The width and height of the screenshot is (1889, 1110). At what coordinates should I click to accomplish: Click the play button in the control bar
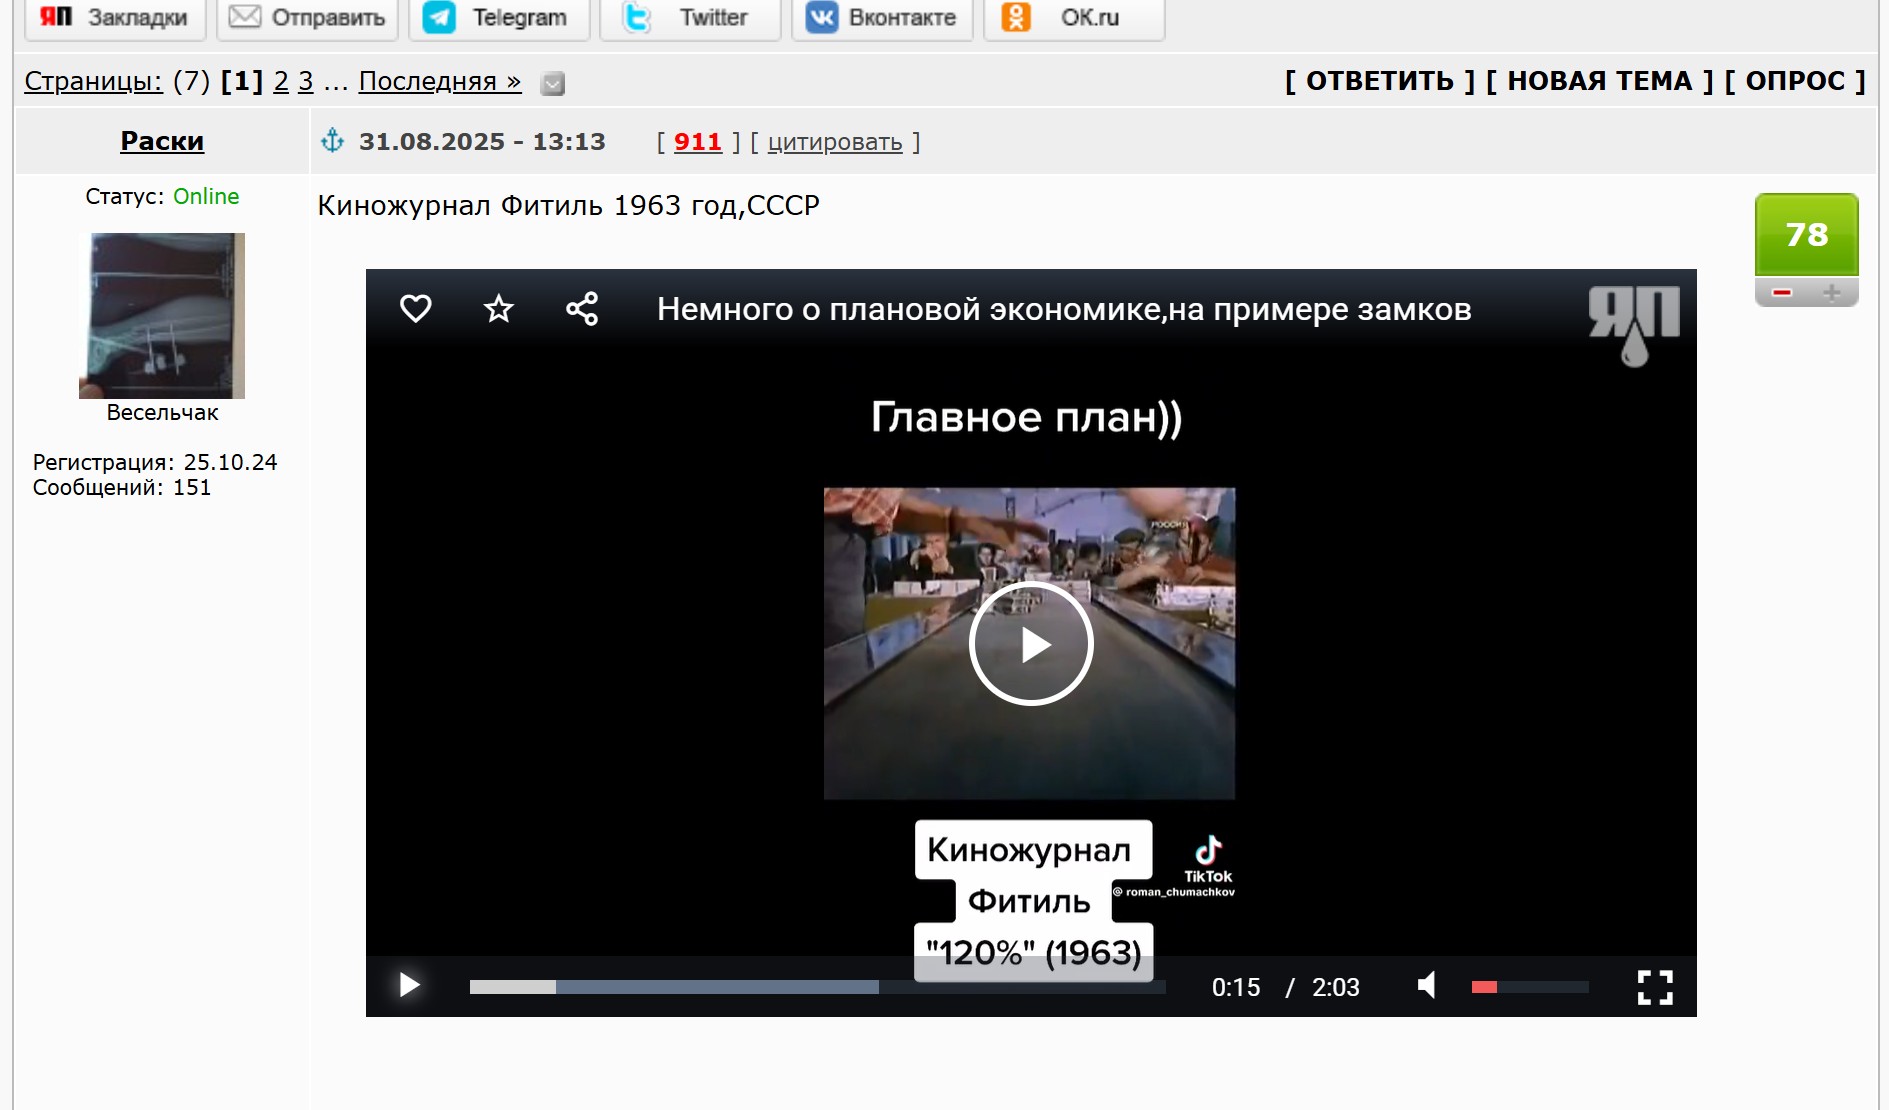click(409, 986)
